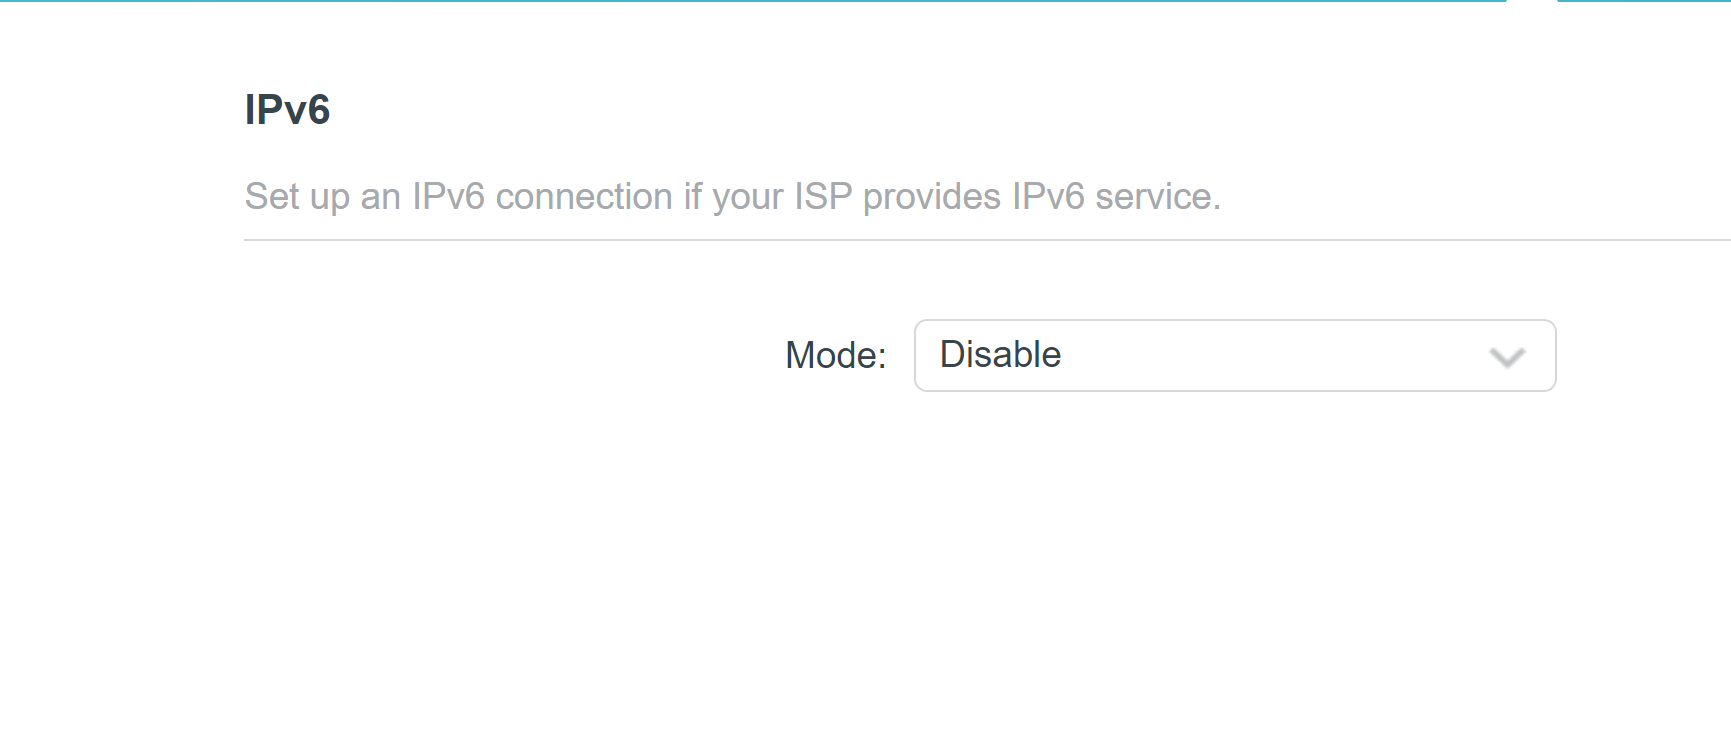The height and width of the screenshot is (756, 1731).
Task: Click the 'Set up' words starting the description
Action: 296,197
